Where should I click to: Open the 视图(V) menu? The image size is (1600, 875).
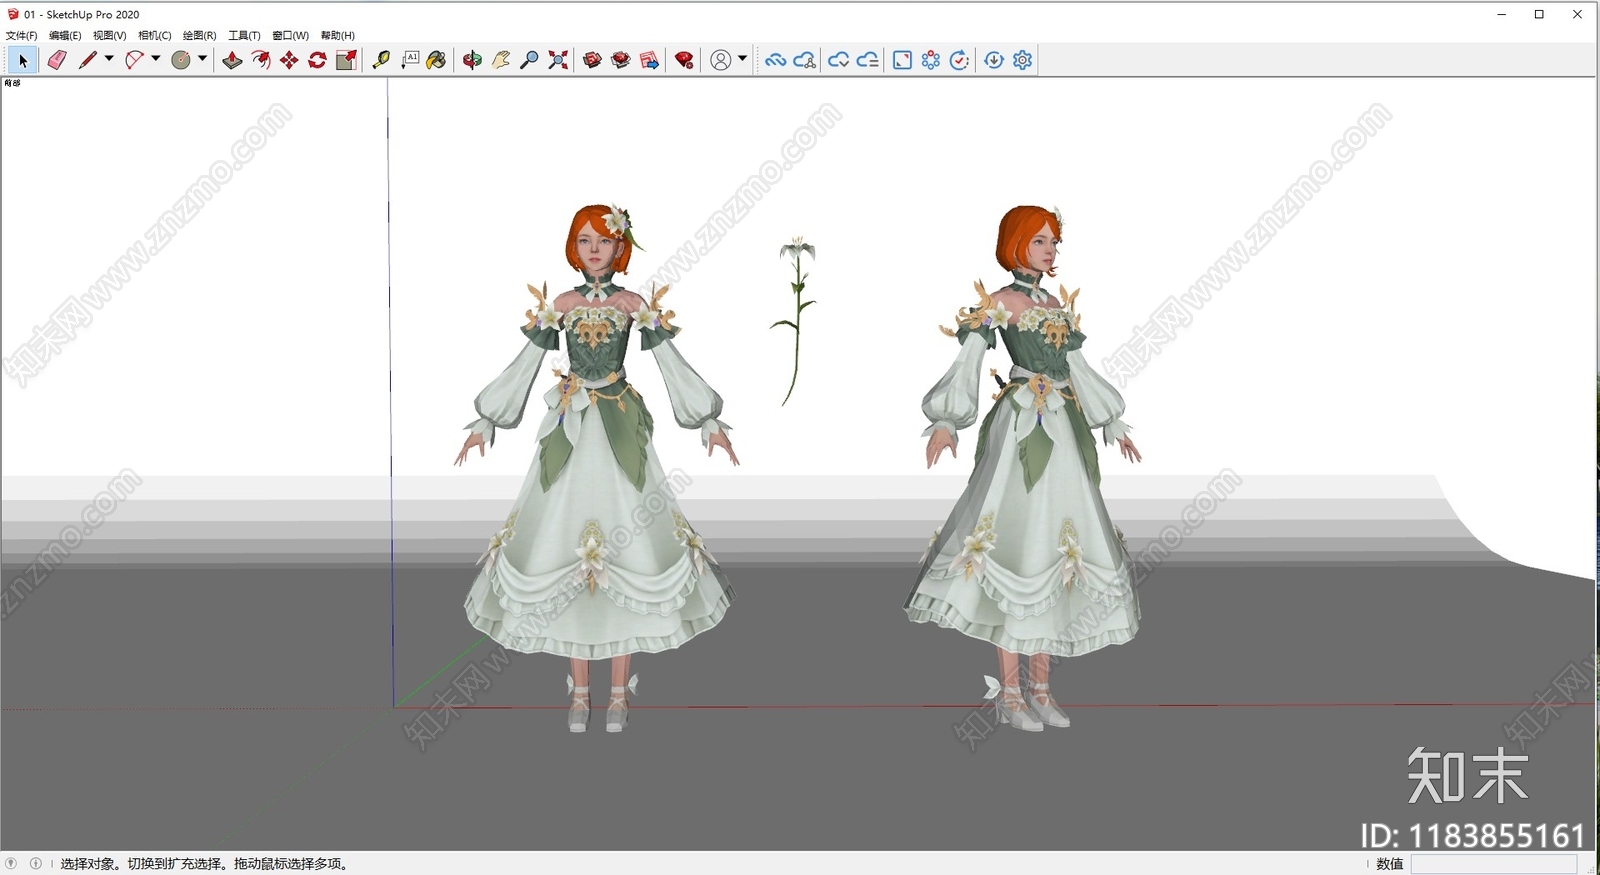click(x=109, y=35)
